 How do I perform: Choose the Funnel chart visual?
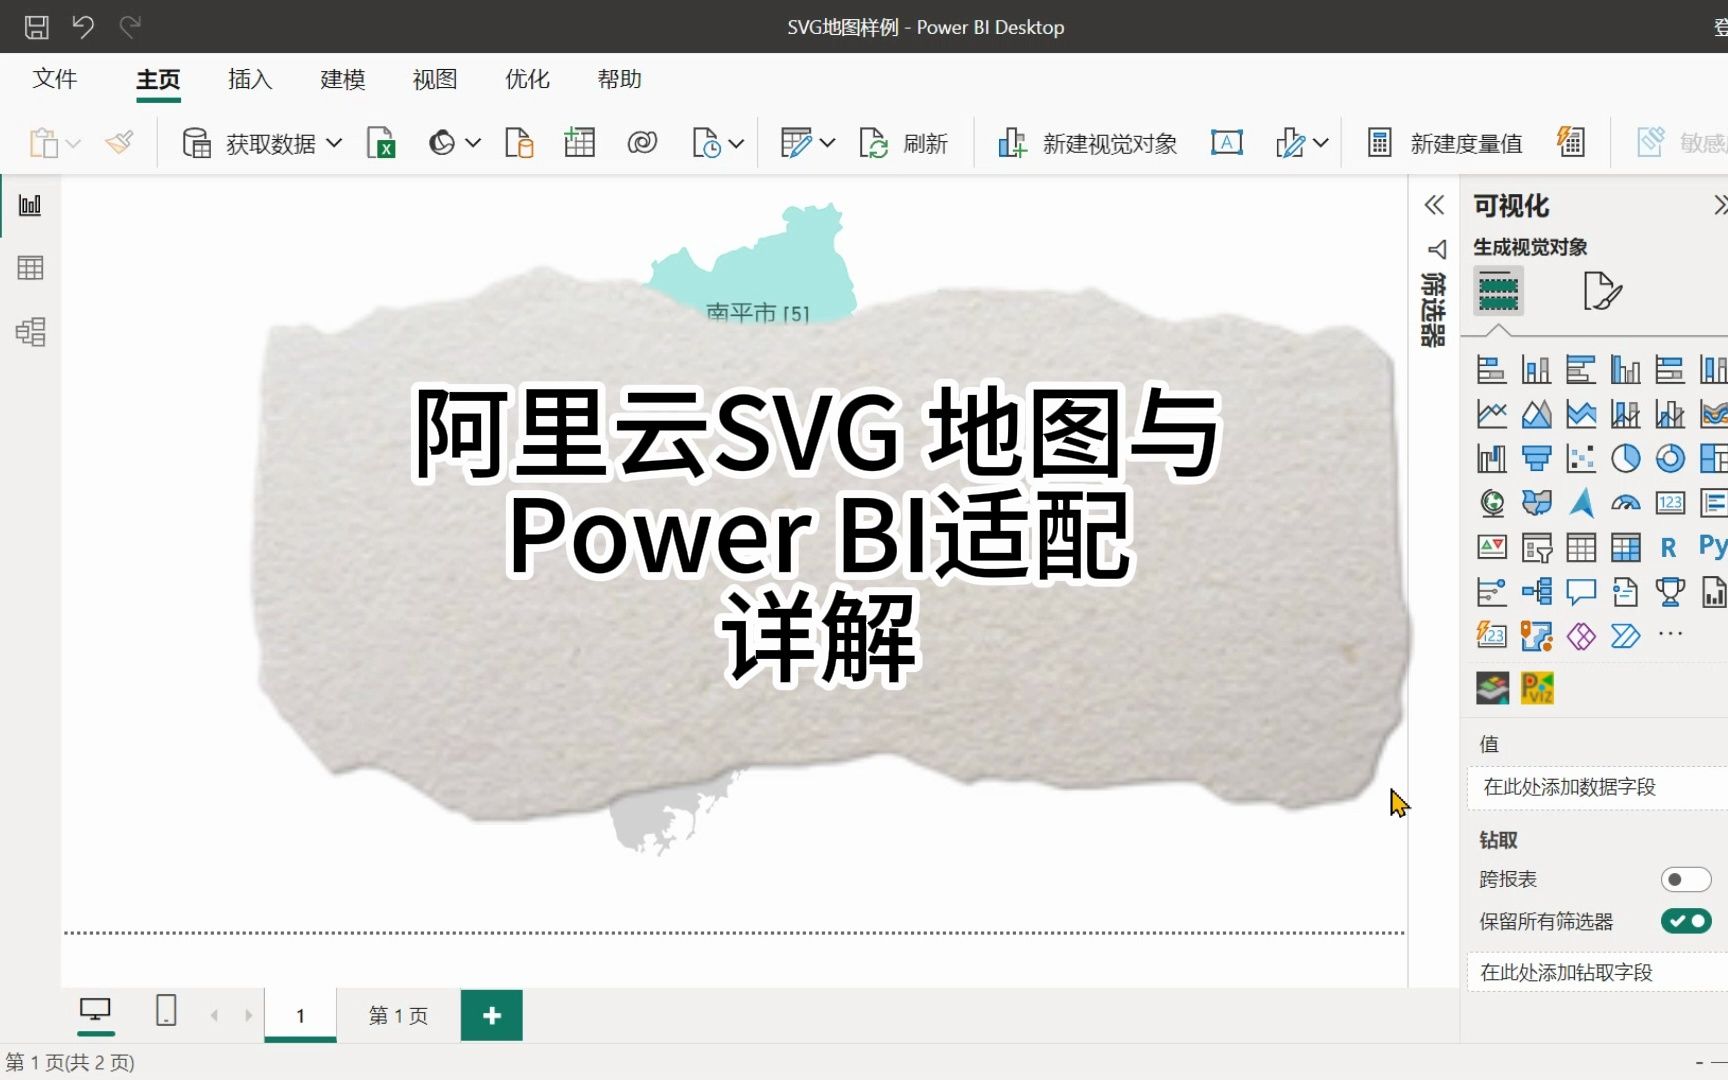(x=1536, y=459)
